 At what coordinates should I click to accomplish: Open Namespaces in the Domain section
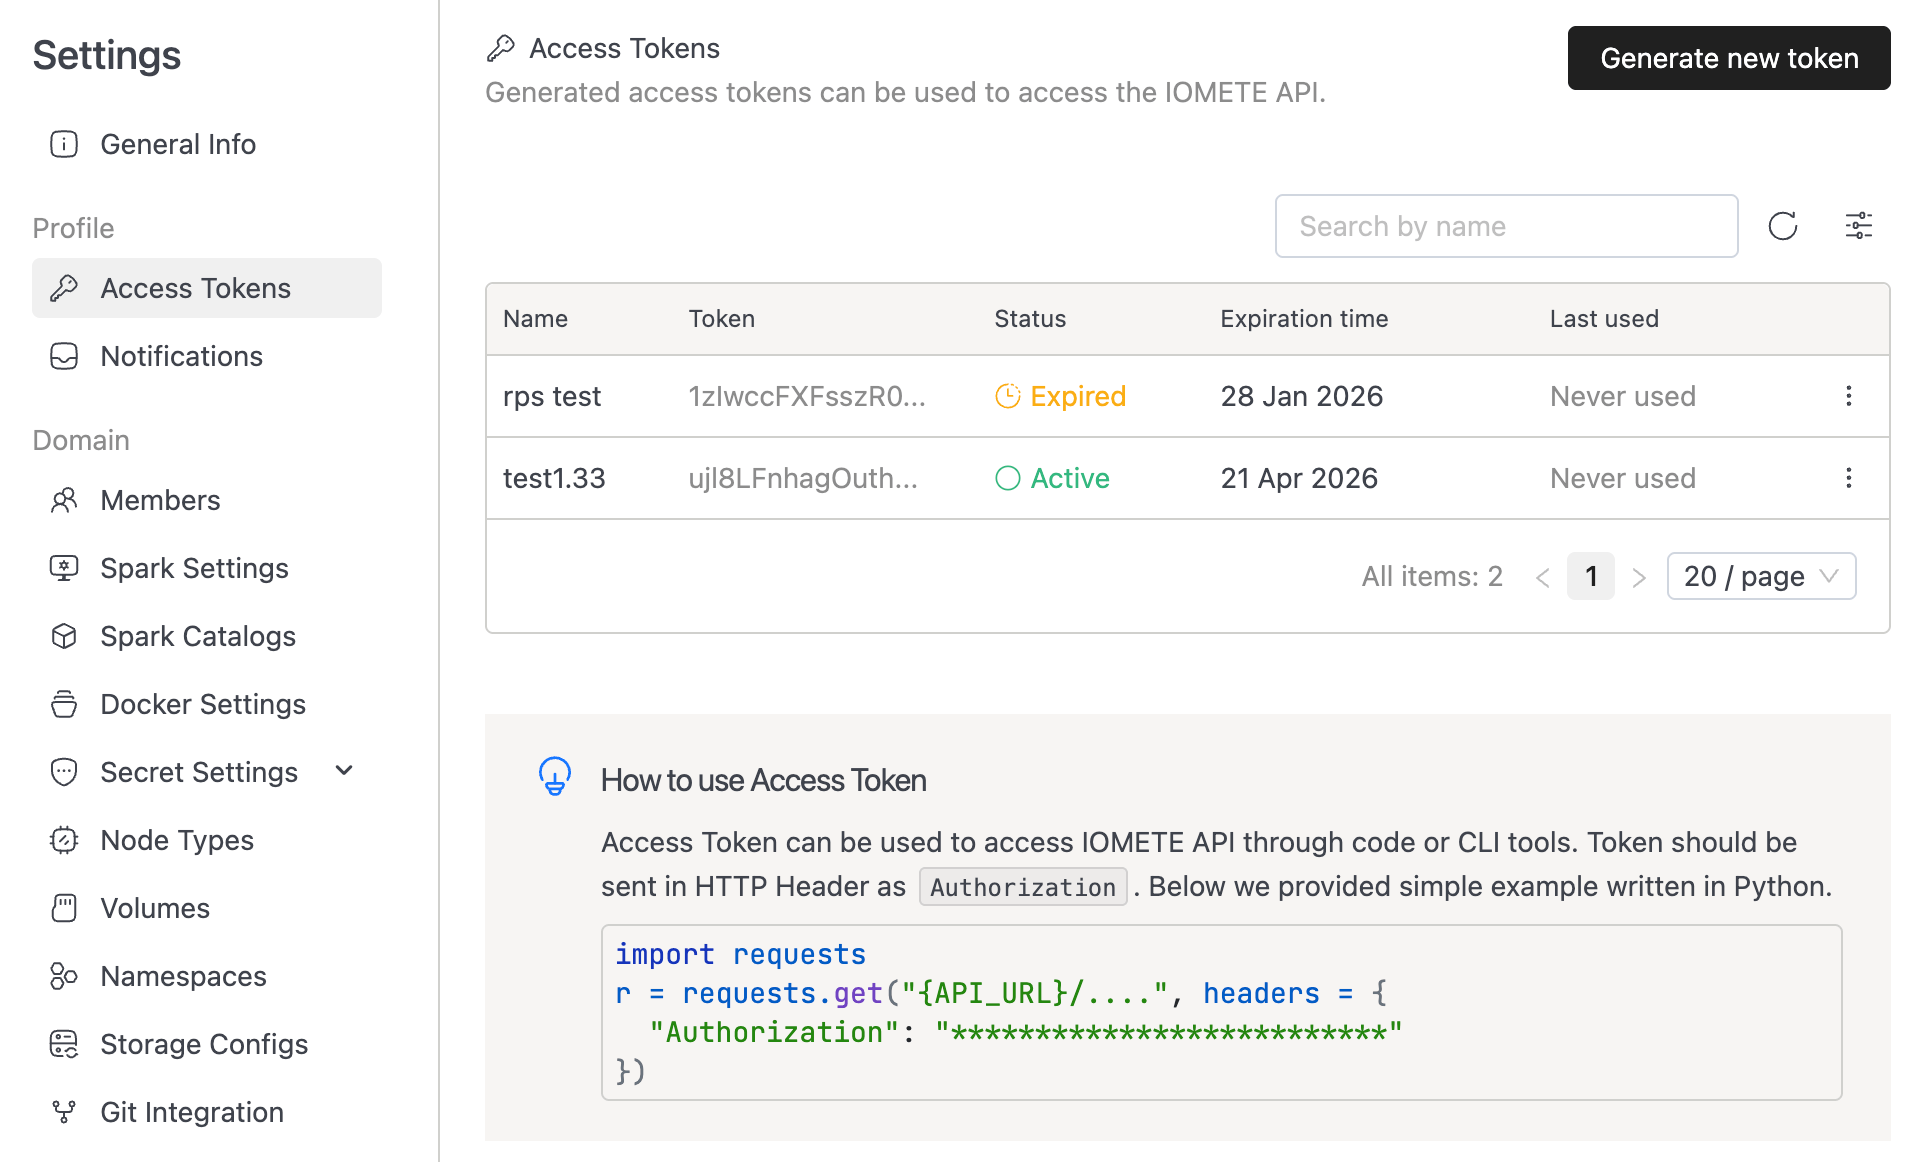183,976
